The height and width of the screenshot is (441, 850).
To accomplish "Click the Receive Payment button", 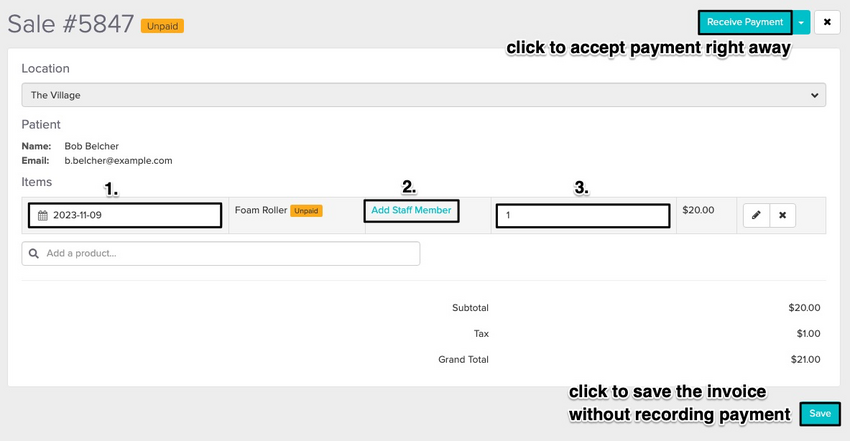I will [745, 22].
